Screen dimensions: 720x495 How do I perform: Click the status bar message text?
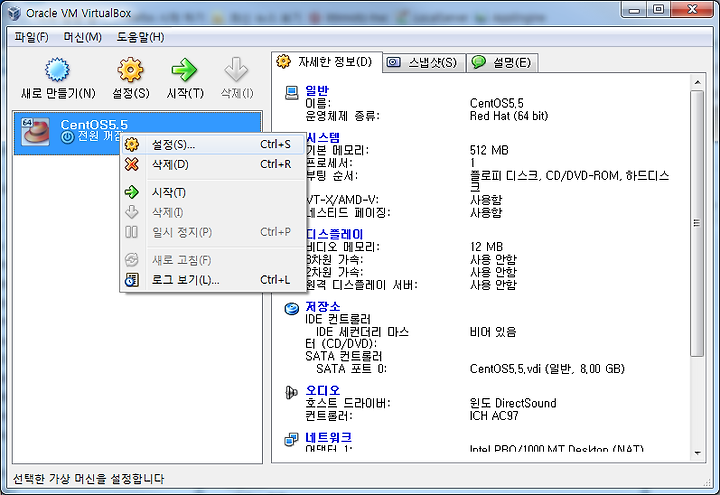click(88, 479)
